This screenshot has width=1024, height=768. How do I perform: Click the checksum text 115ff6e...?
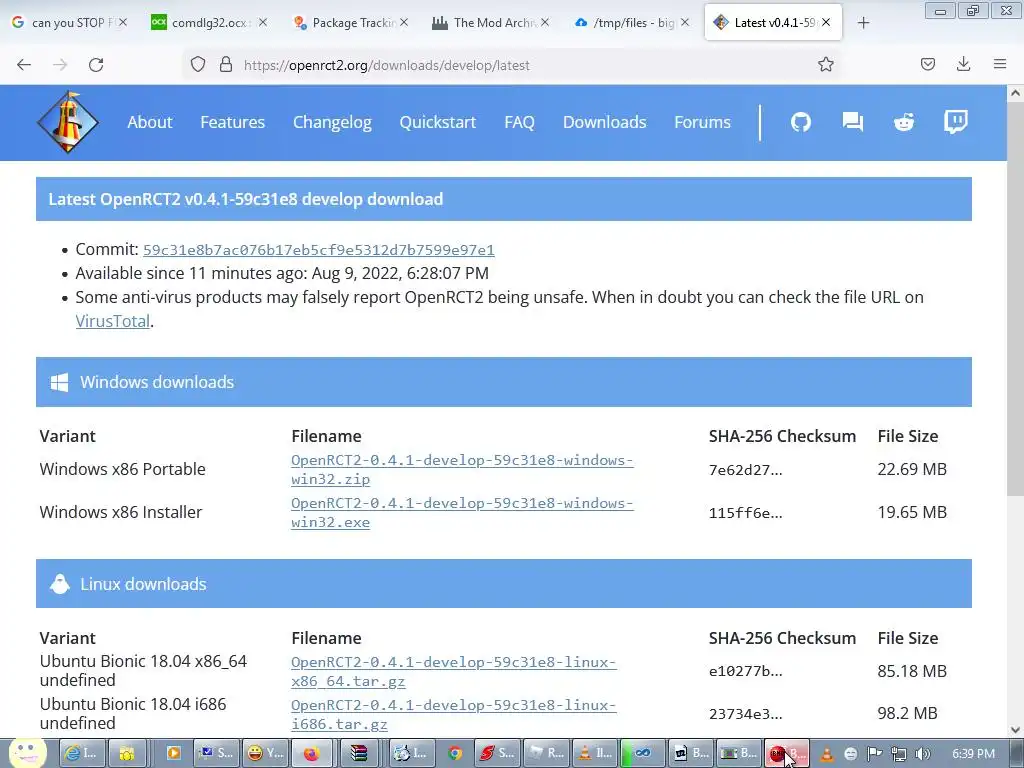(x=745, y=513)
